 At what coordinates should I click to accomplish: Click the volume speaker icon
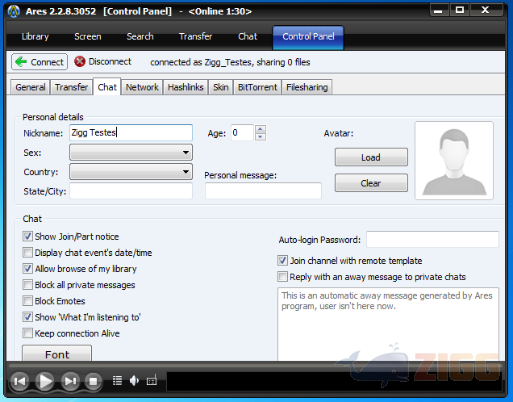click(x=134, y=380)
